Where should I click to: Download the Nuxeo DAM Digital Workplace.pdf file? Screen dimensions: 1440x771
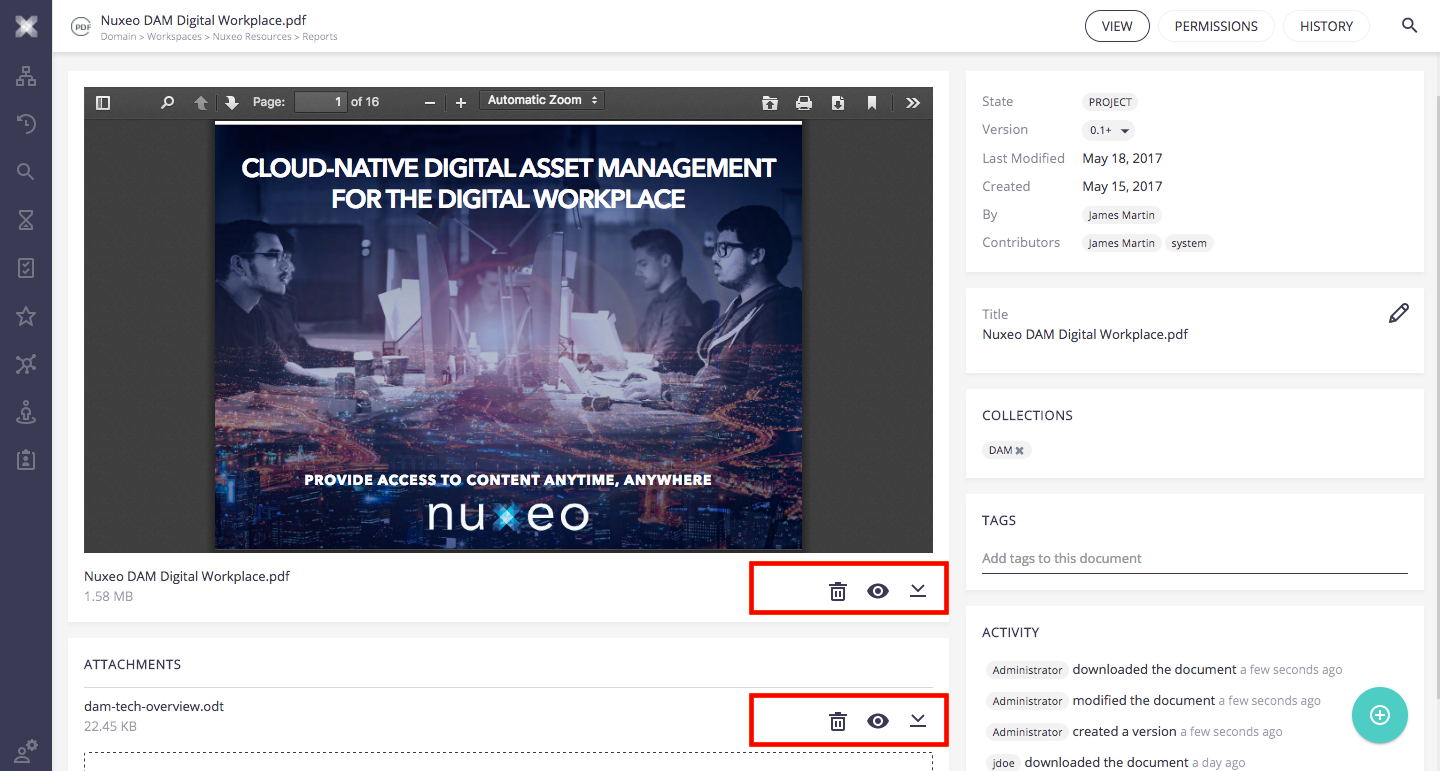click(x=918, y=591)
